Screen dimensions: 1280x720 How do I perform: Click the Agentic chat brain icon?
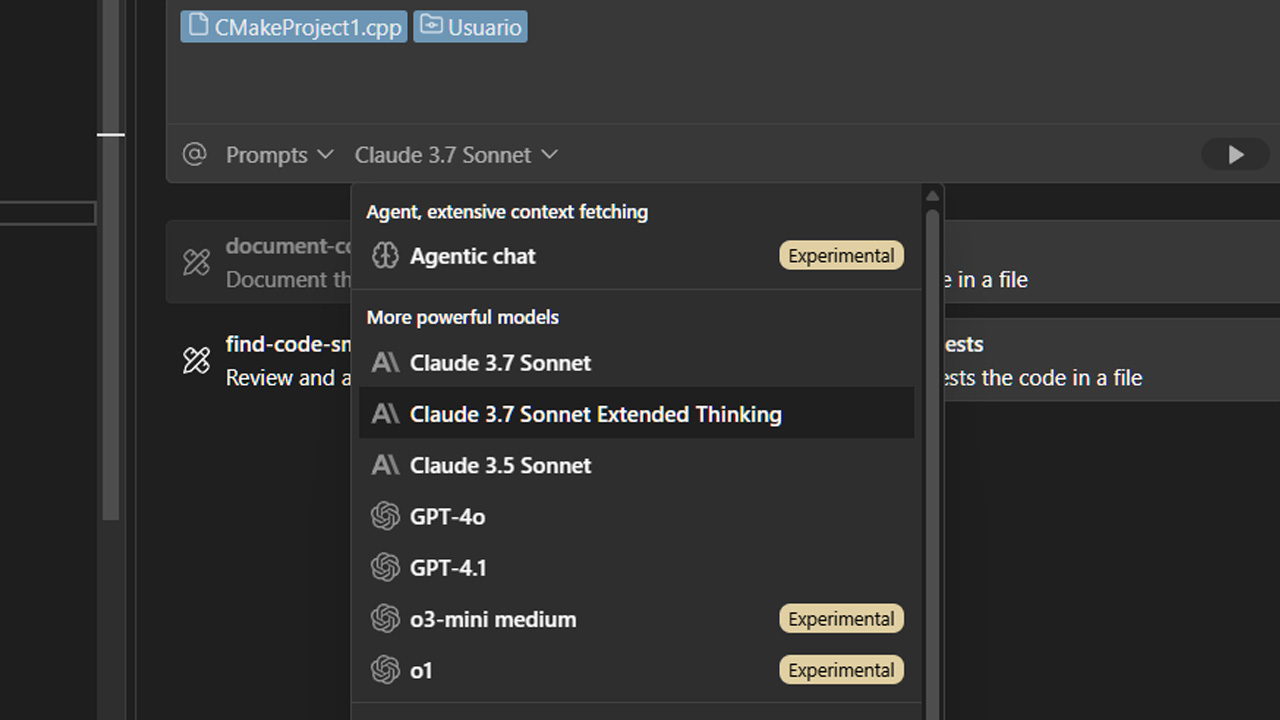tap(385, 256)
